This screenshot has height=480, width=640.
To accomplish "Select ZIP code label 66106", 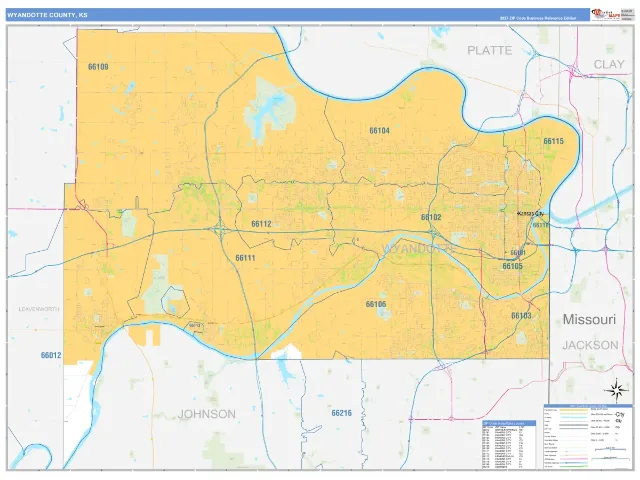I will pyautogui.click(x=376, y=304).
